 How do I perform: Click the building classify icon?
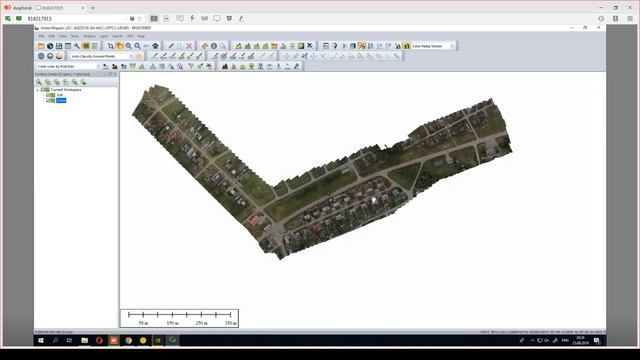click(260, 66)
